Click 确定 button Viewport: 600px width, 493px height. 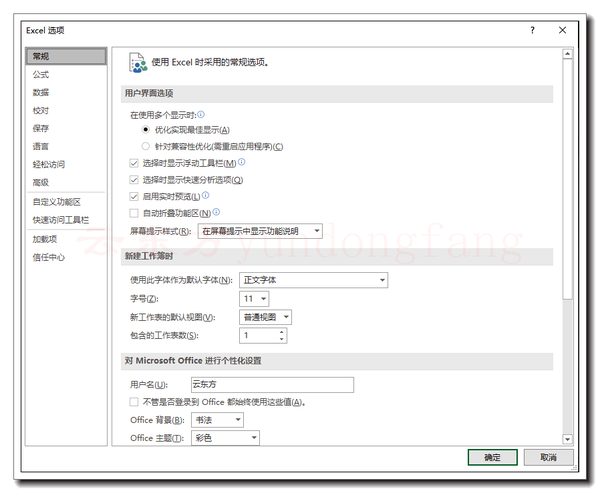(492, 457)
